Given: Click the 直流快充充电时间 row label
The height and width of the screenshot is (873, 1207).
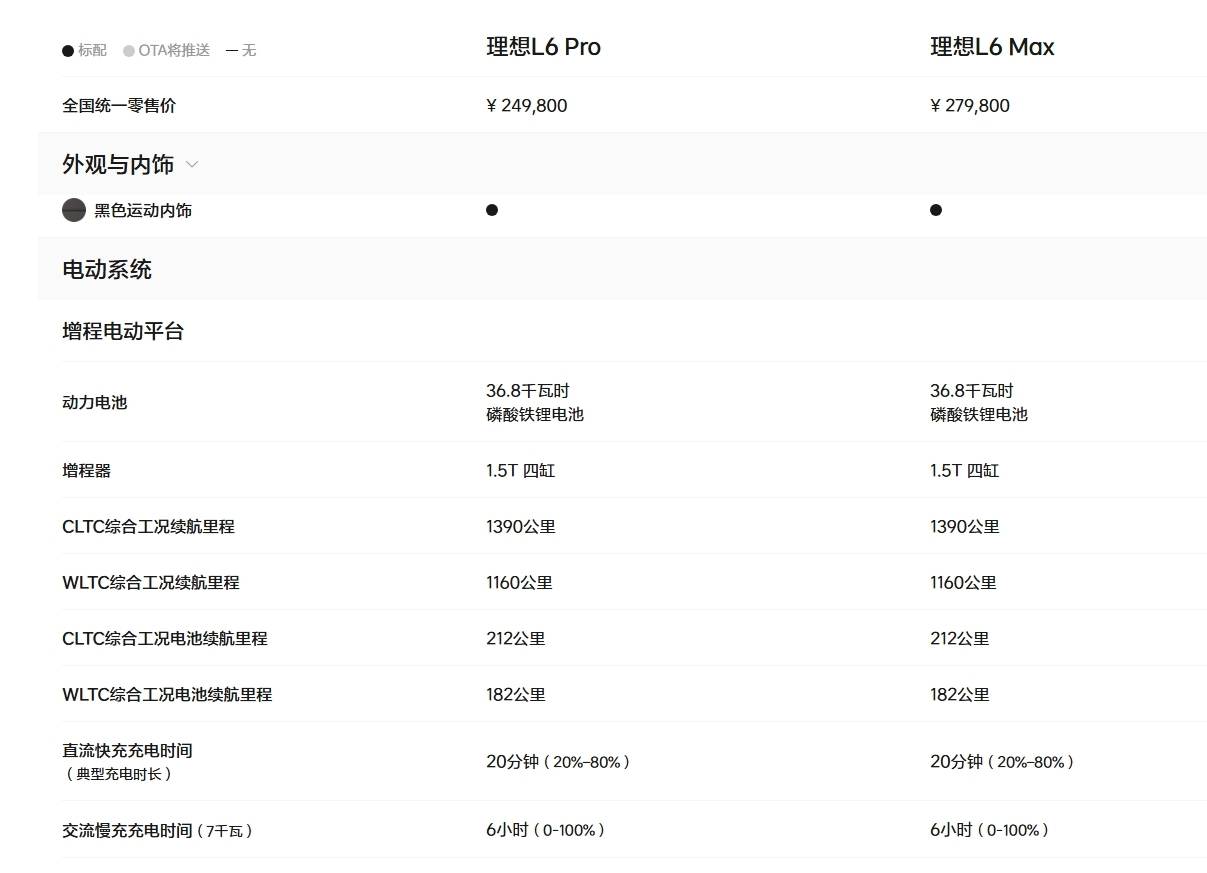Looking at the screenshot, I should tap(127, 751).
